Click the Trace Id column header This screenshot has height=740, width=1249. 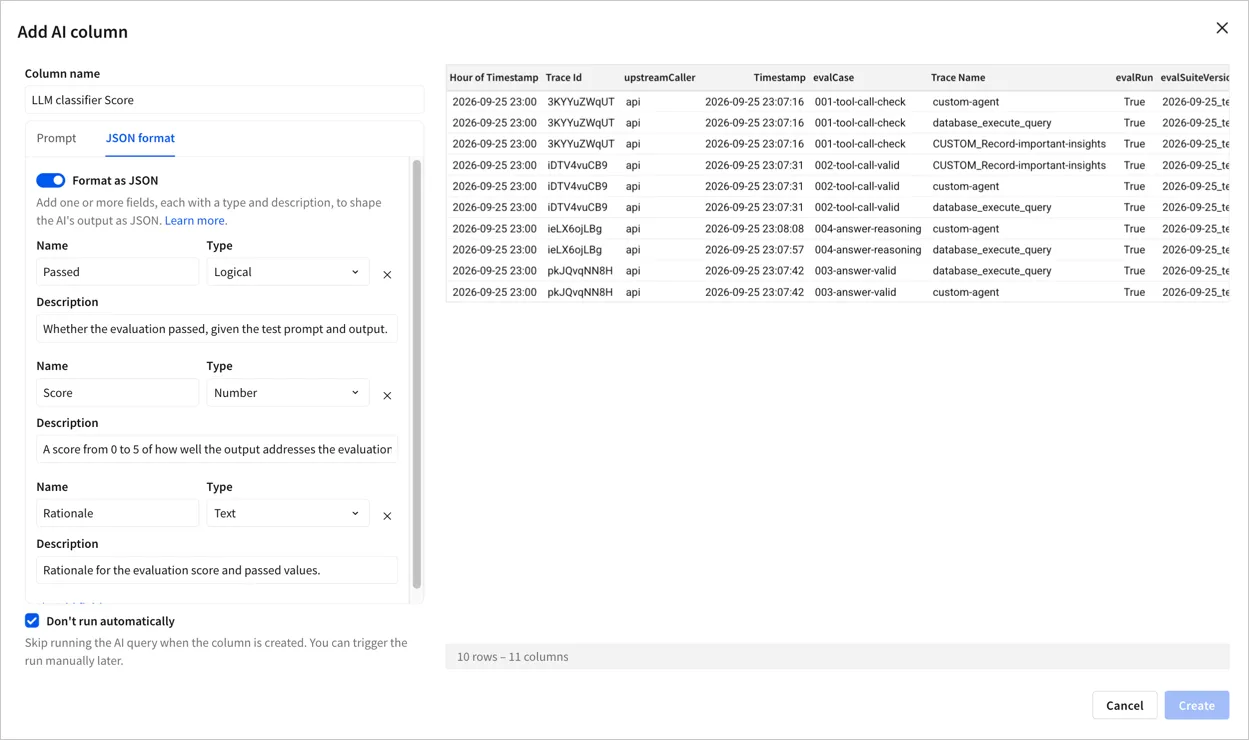(x=564, y=78)
